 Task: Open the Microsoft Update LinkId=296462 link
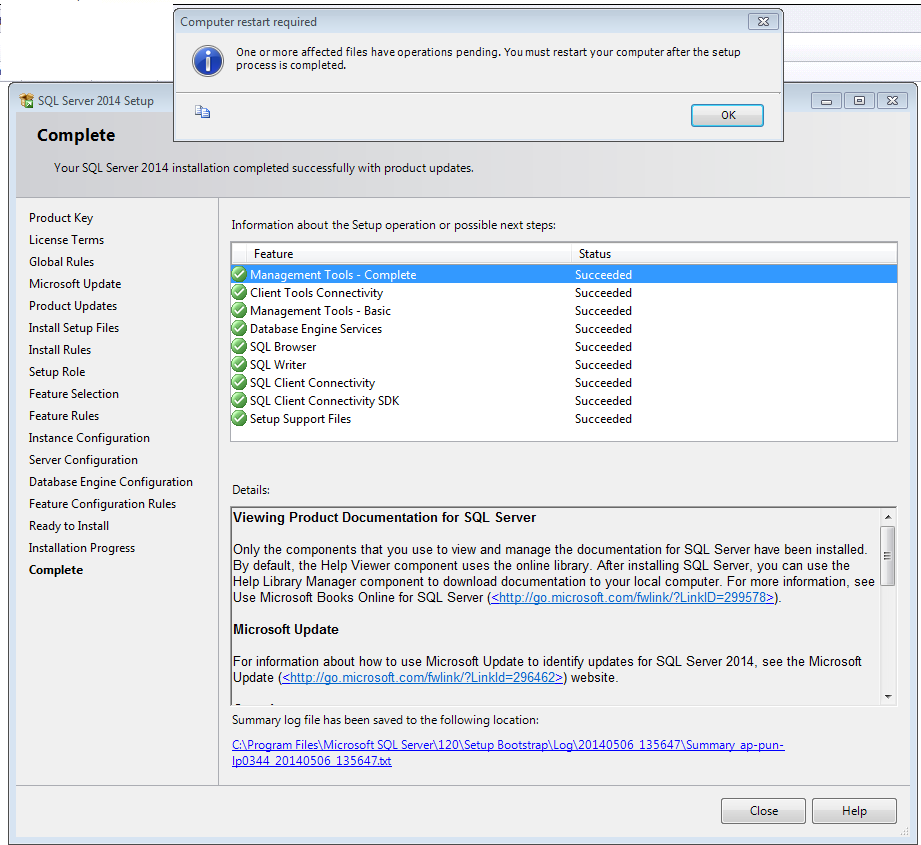422,677
